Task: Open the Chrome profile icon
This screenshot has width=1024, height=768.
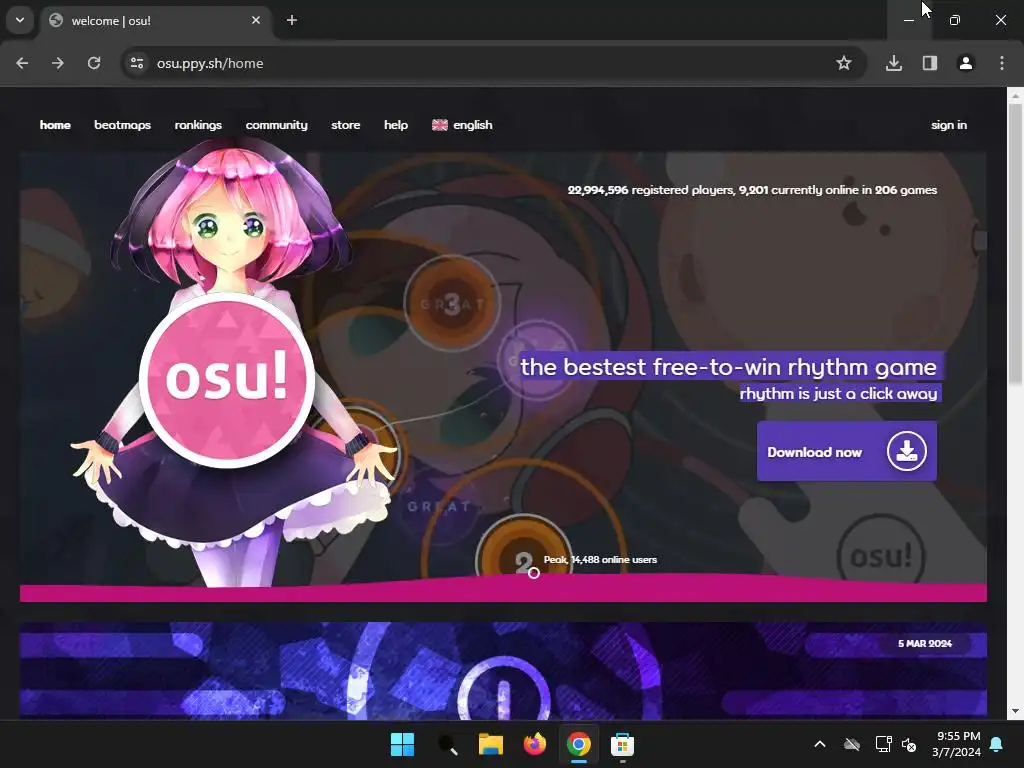Action: (x=966, y=63)
